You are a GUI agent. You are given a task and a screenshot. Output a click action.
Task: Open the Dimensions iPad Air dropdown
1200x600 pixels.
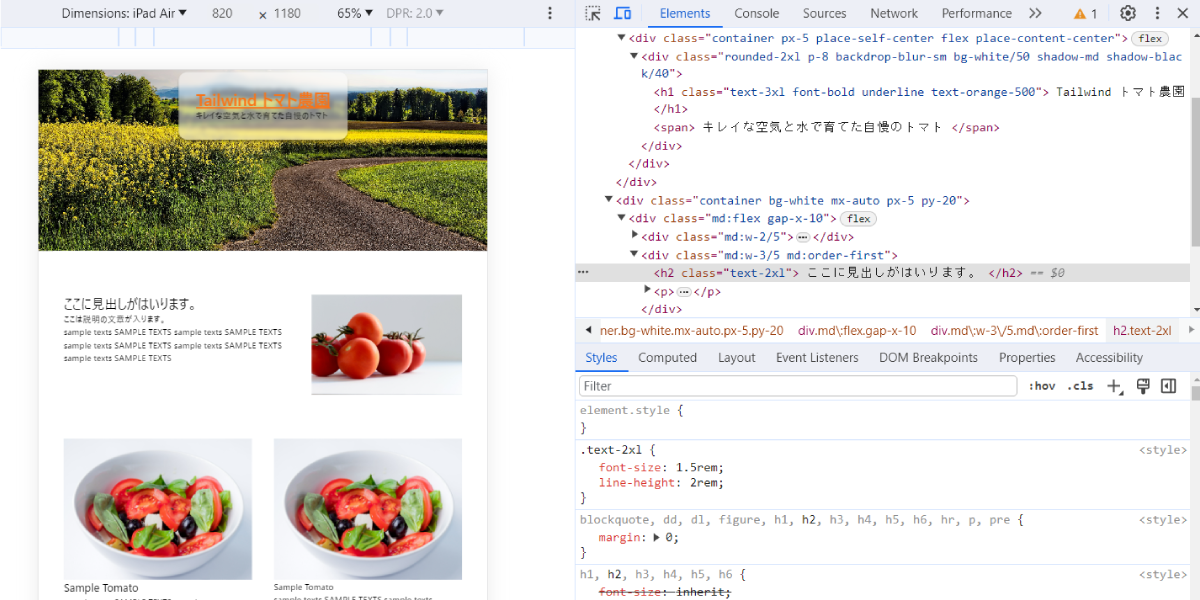[124, 13]
